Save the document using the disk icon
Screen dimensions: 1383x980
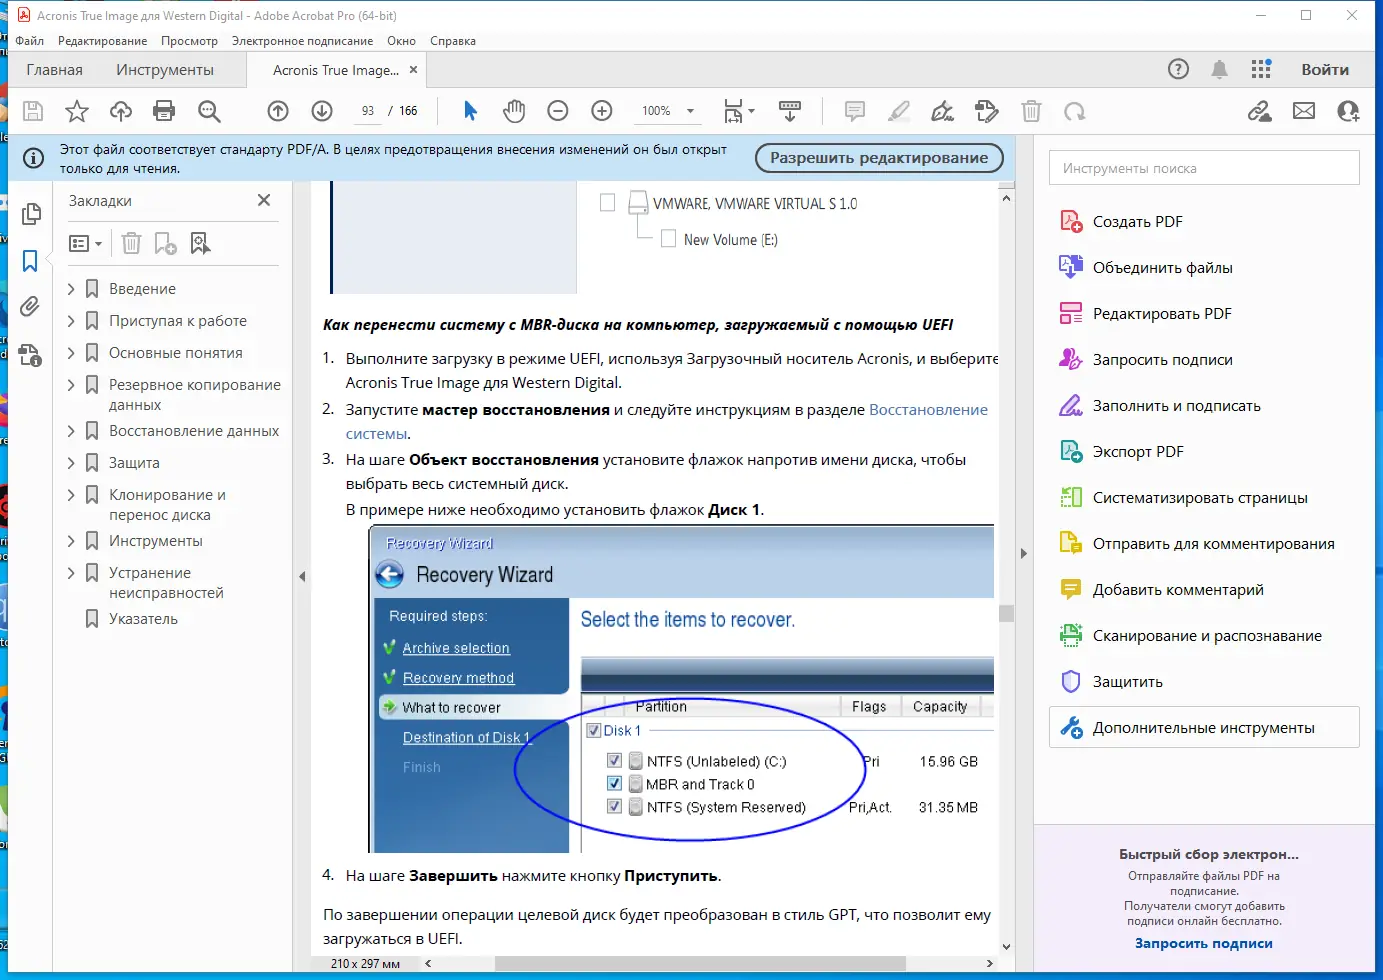click(x=32, y=111)
